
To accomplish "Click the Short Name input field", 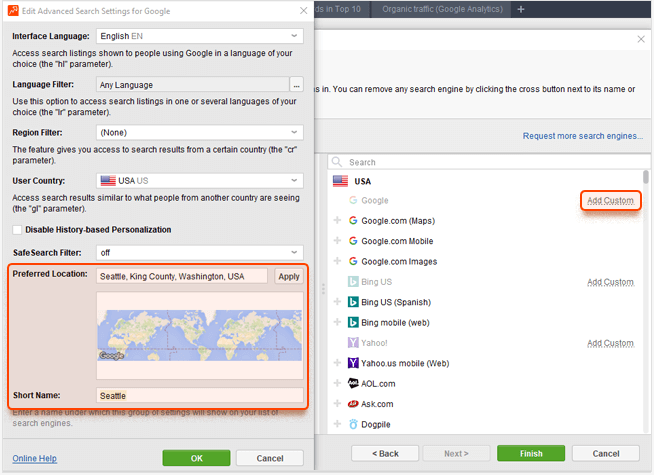I will click(x=200, y=395).
